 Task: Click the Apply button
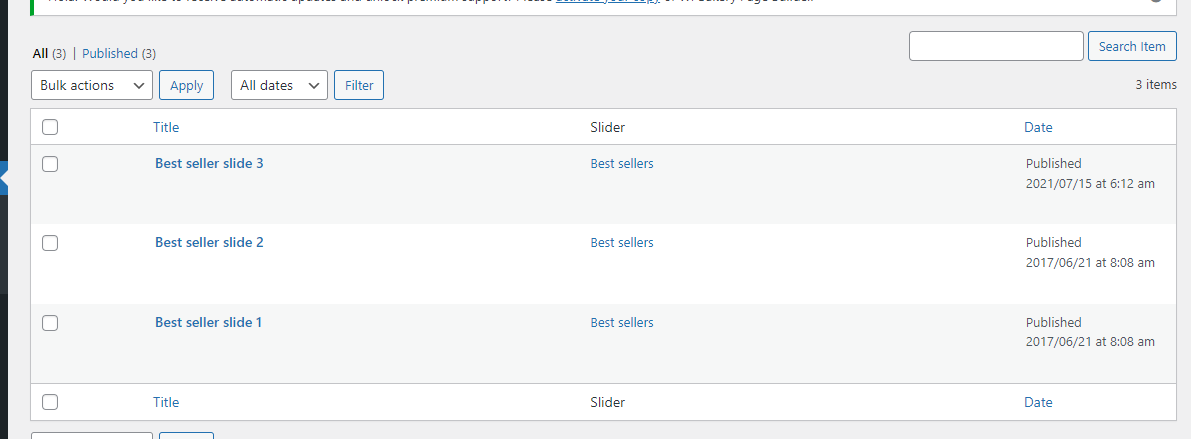tap(186, 86)
